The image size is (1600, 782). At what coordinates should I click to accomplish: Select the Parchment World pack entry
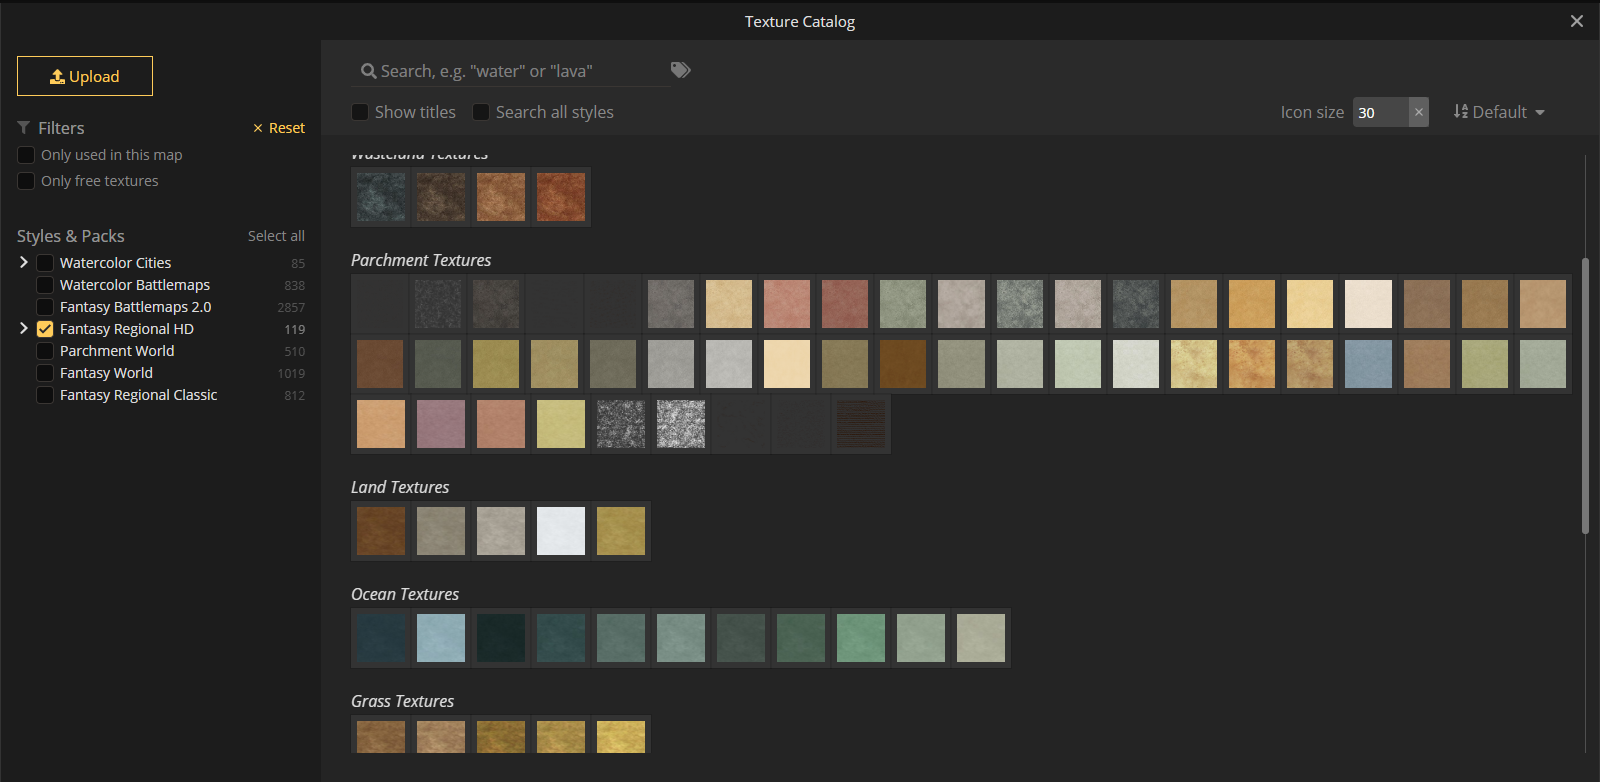tap(117, 351)
